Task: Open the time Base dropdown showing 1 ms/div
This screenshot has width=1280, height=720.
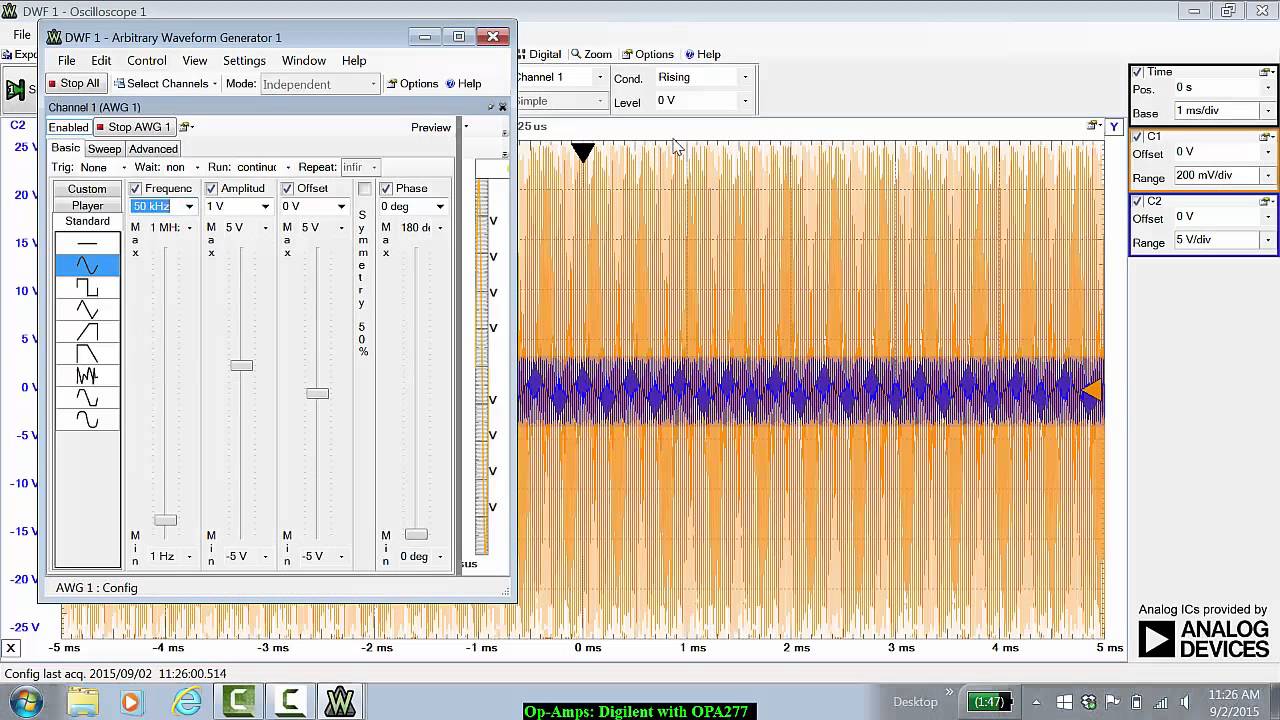Action: (1268, 111)
